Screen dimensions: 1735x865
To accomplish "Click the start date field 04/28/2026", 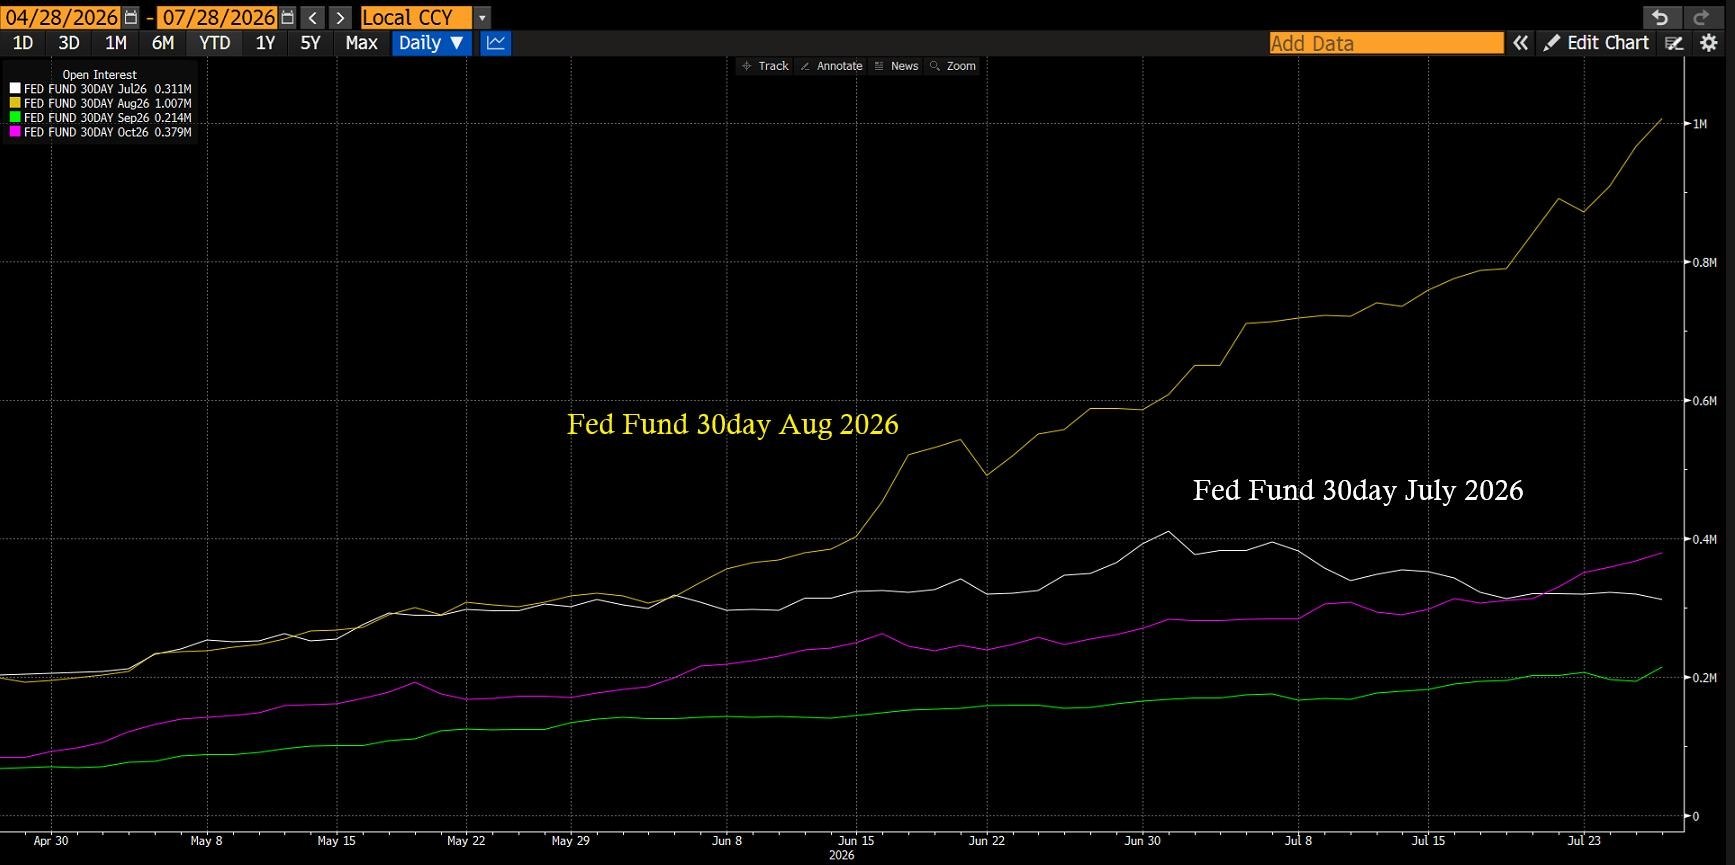I will pyautogui.click(x=62, y=18).
